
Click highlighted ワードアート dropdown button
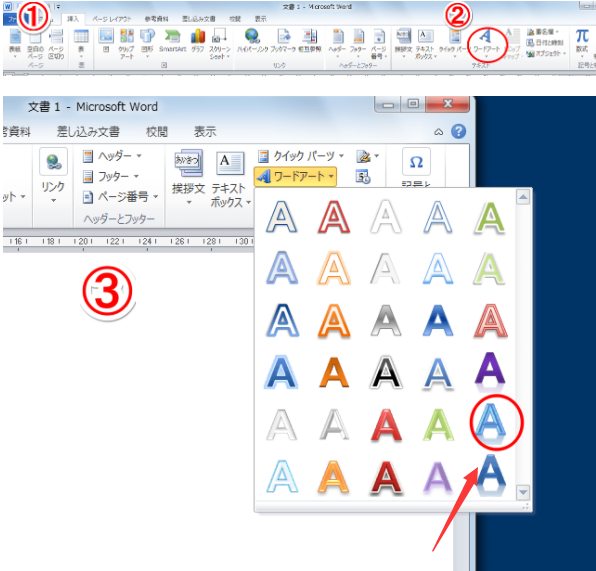point(295,176)
